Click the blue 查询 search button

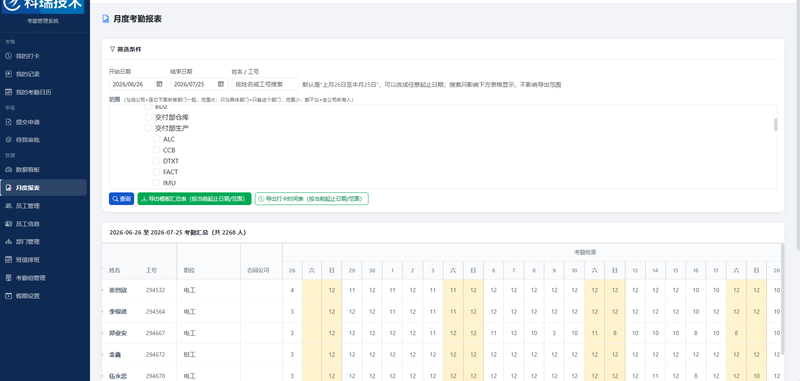[121, 199]
